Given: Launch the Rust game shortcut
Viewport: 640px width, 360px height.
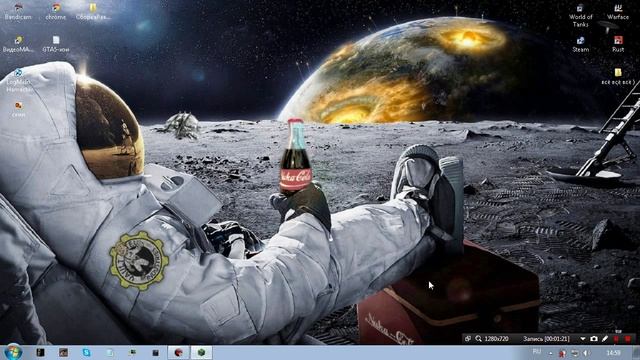Looking at the screenshot, I should [618, 44].
